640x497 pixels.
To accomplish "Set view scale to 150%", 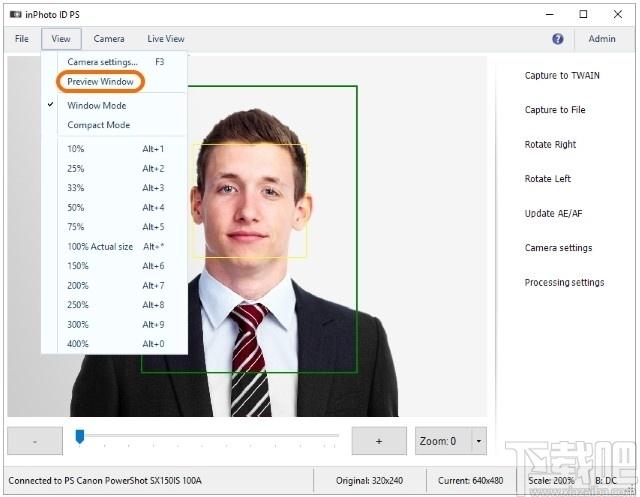I will (x=114, y=266).
